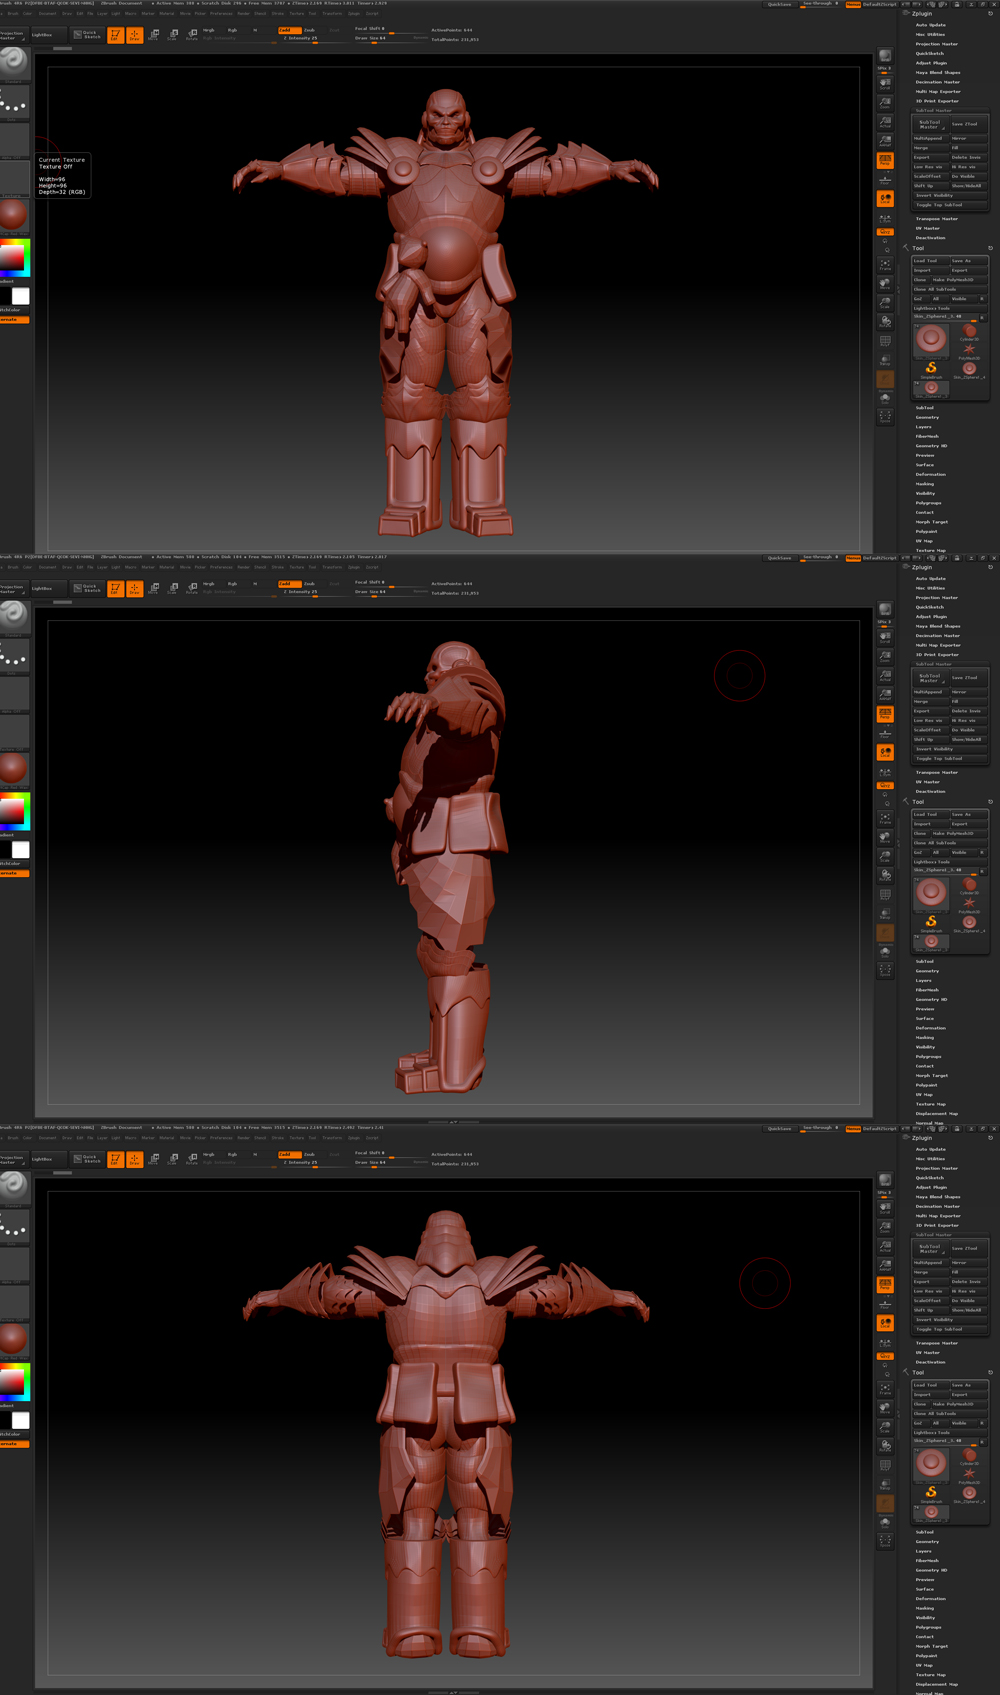Expand Decimation Master in back-view Zplugin list
The image size is (1000, 1695).
937,1206
